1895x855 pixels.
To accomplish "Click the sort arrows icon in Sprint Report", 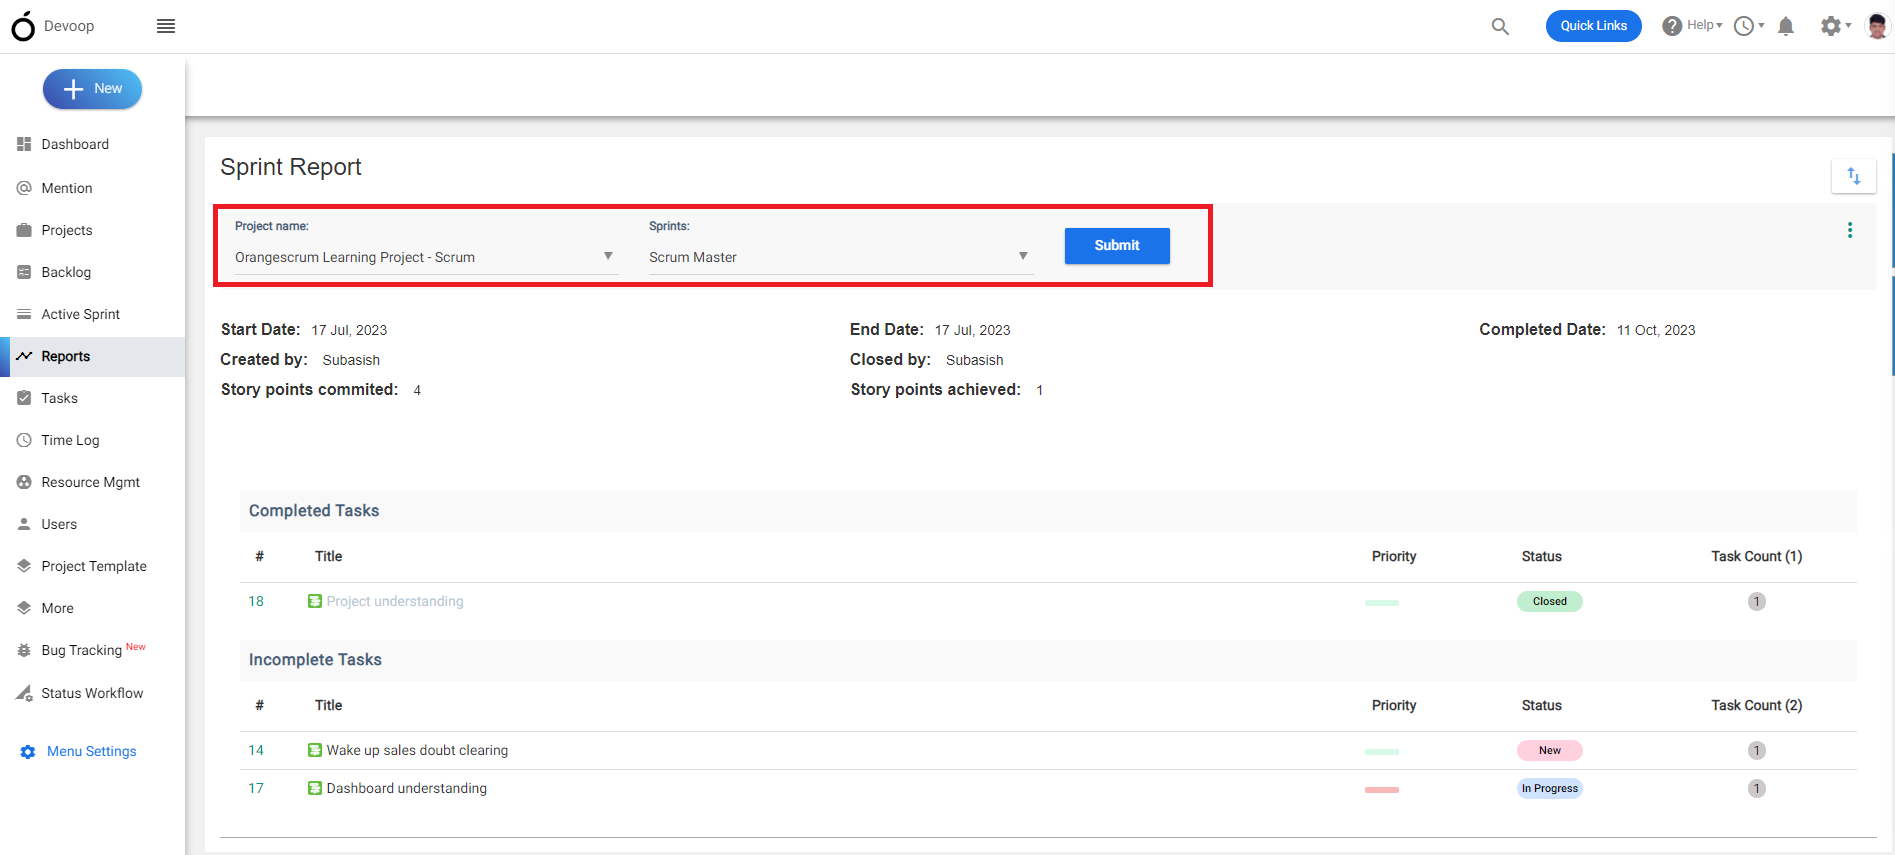I will tap(1854, 176).
